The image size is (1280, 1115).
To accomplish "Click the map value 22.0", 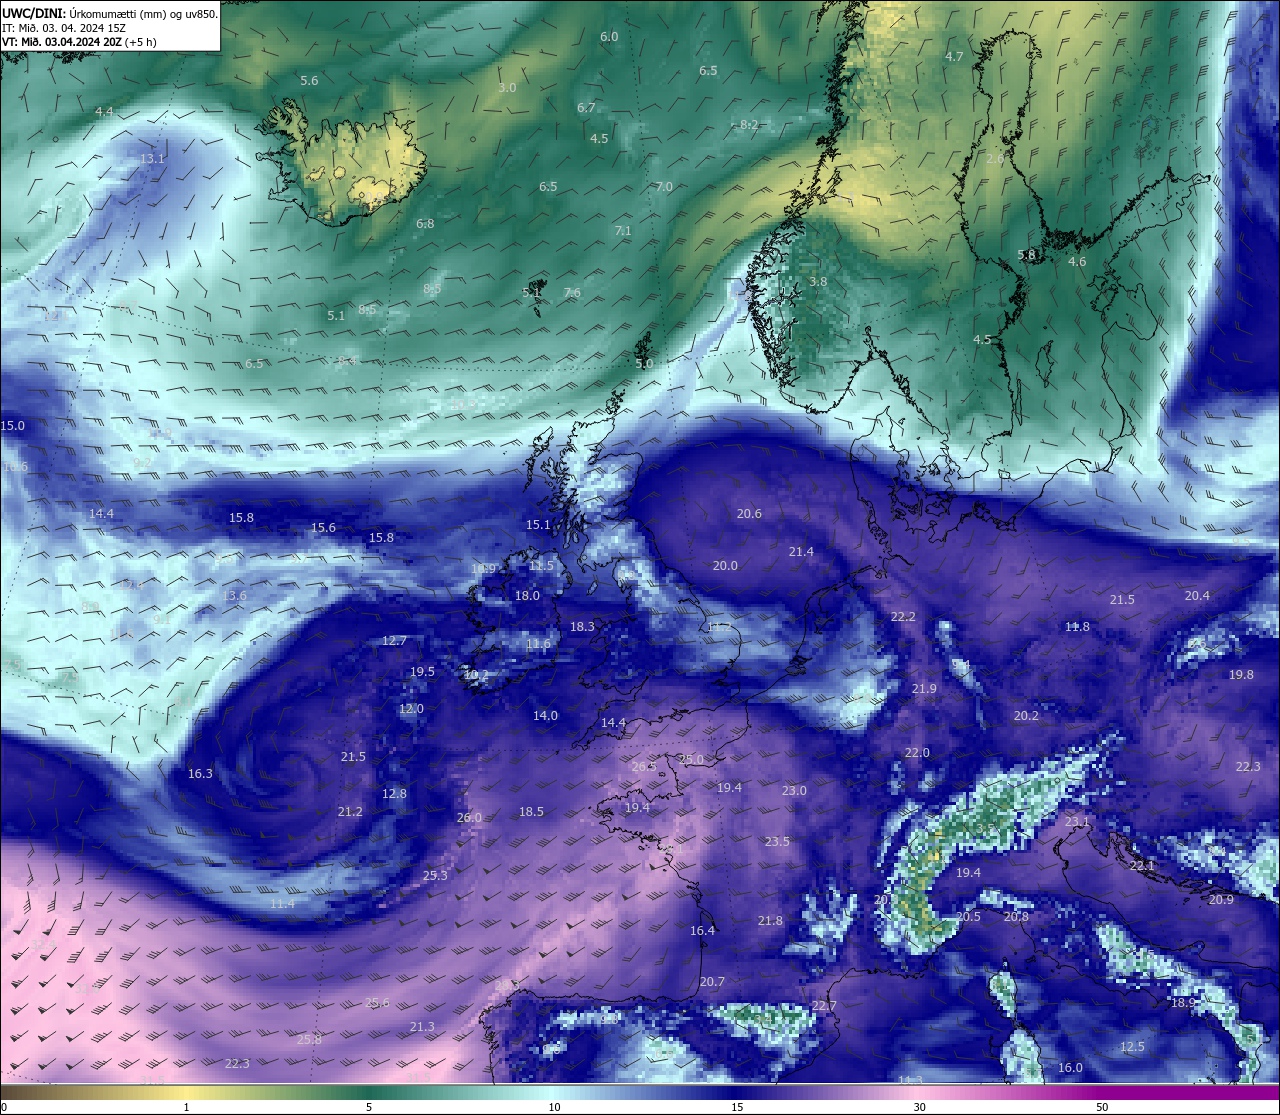I will coord(917,752).
